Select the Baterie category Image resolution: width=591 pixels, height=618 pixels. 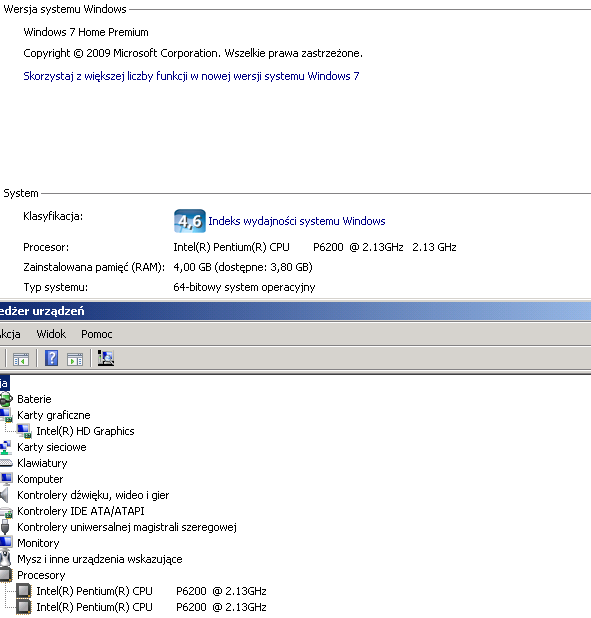[x=34, y=399]
